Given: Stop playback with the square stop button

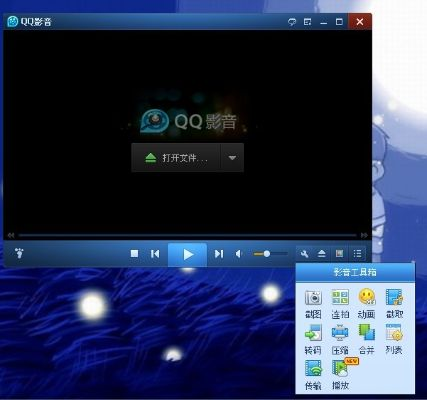Looking at the screenshot, I should (134, 254).
